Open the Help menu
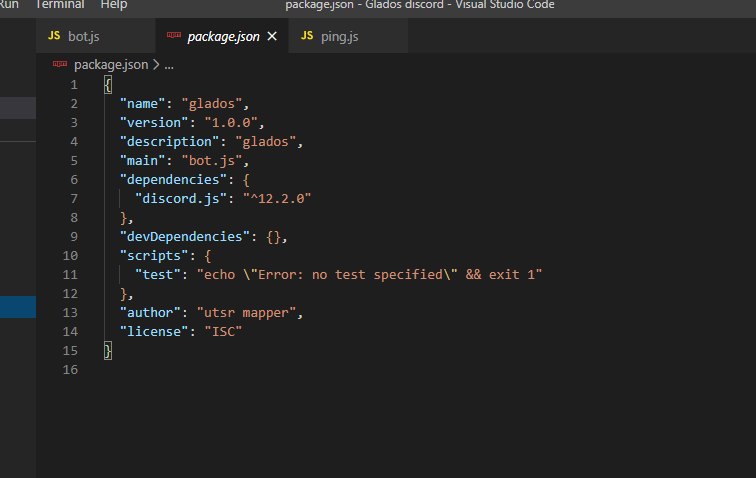 (114, 5)
